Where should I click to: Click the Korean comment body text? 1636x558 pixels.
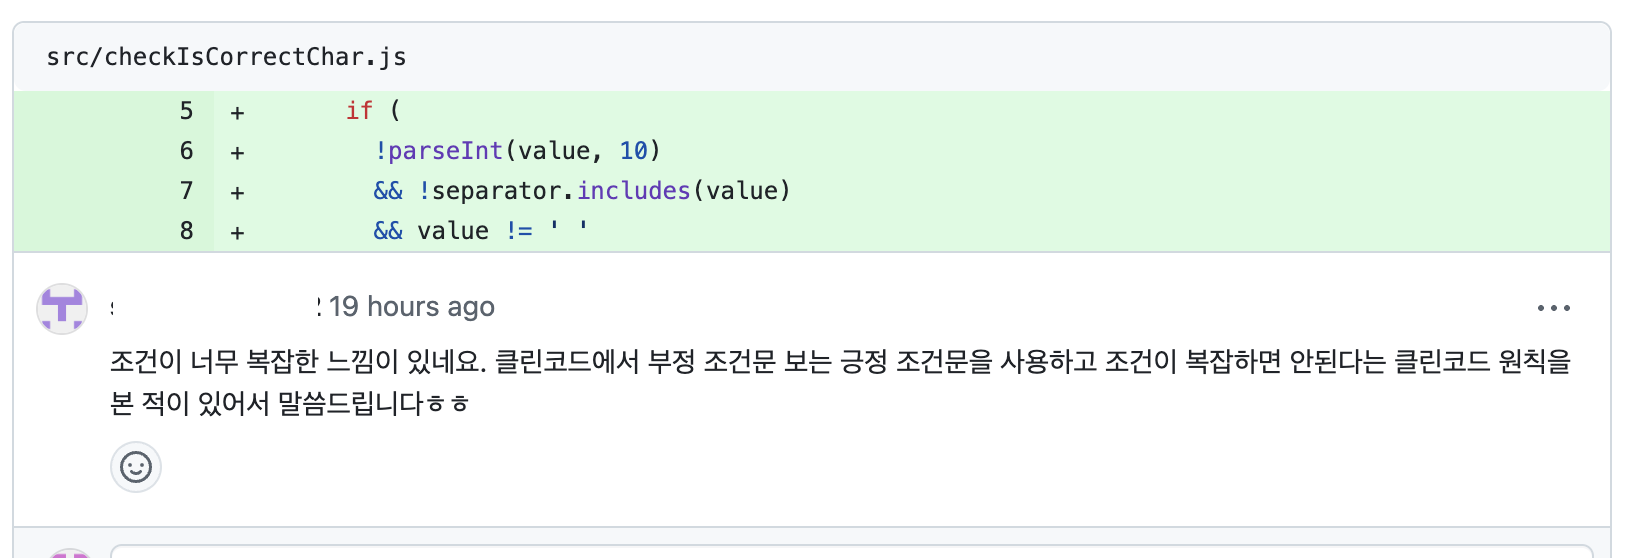[840, 382]
